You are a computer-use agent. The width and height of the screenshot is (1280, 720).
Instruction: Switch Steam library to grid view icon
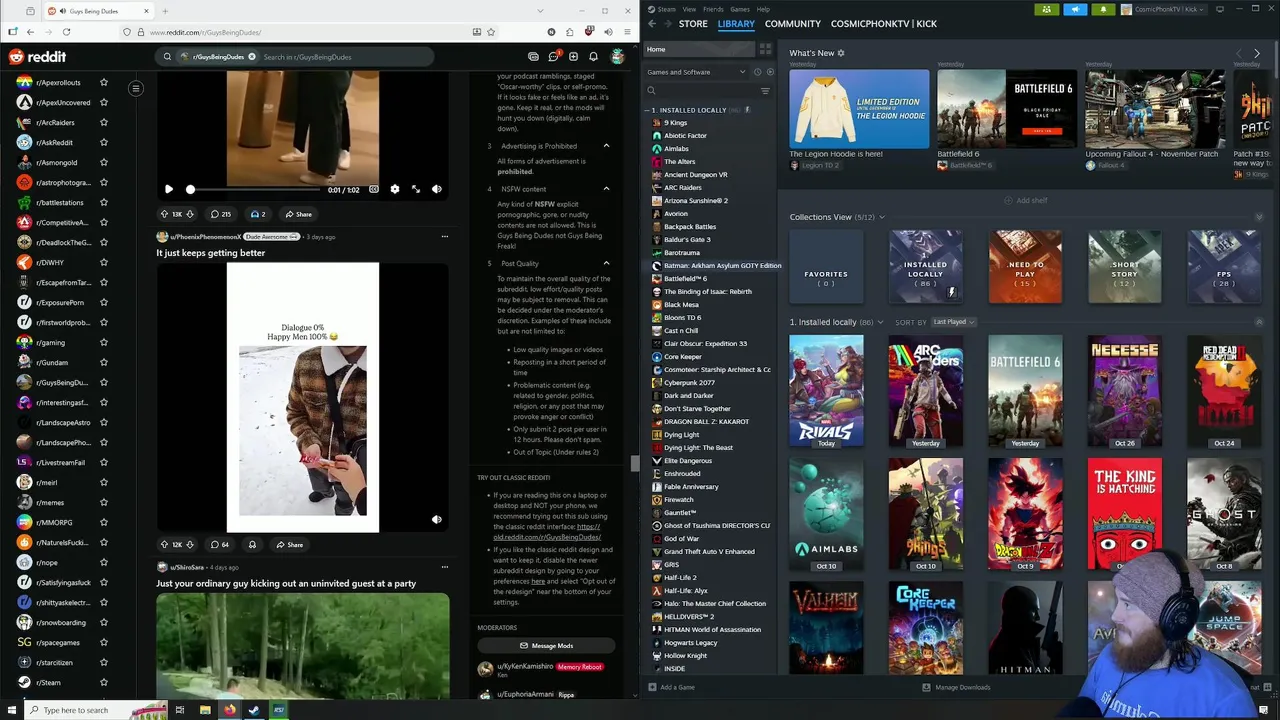(765, 49)
